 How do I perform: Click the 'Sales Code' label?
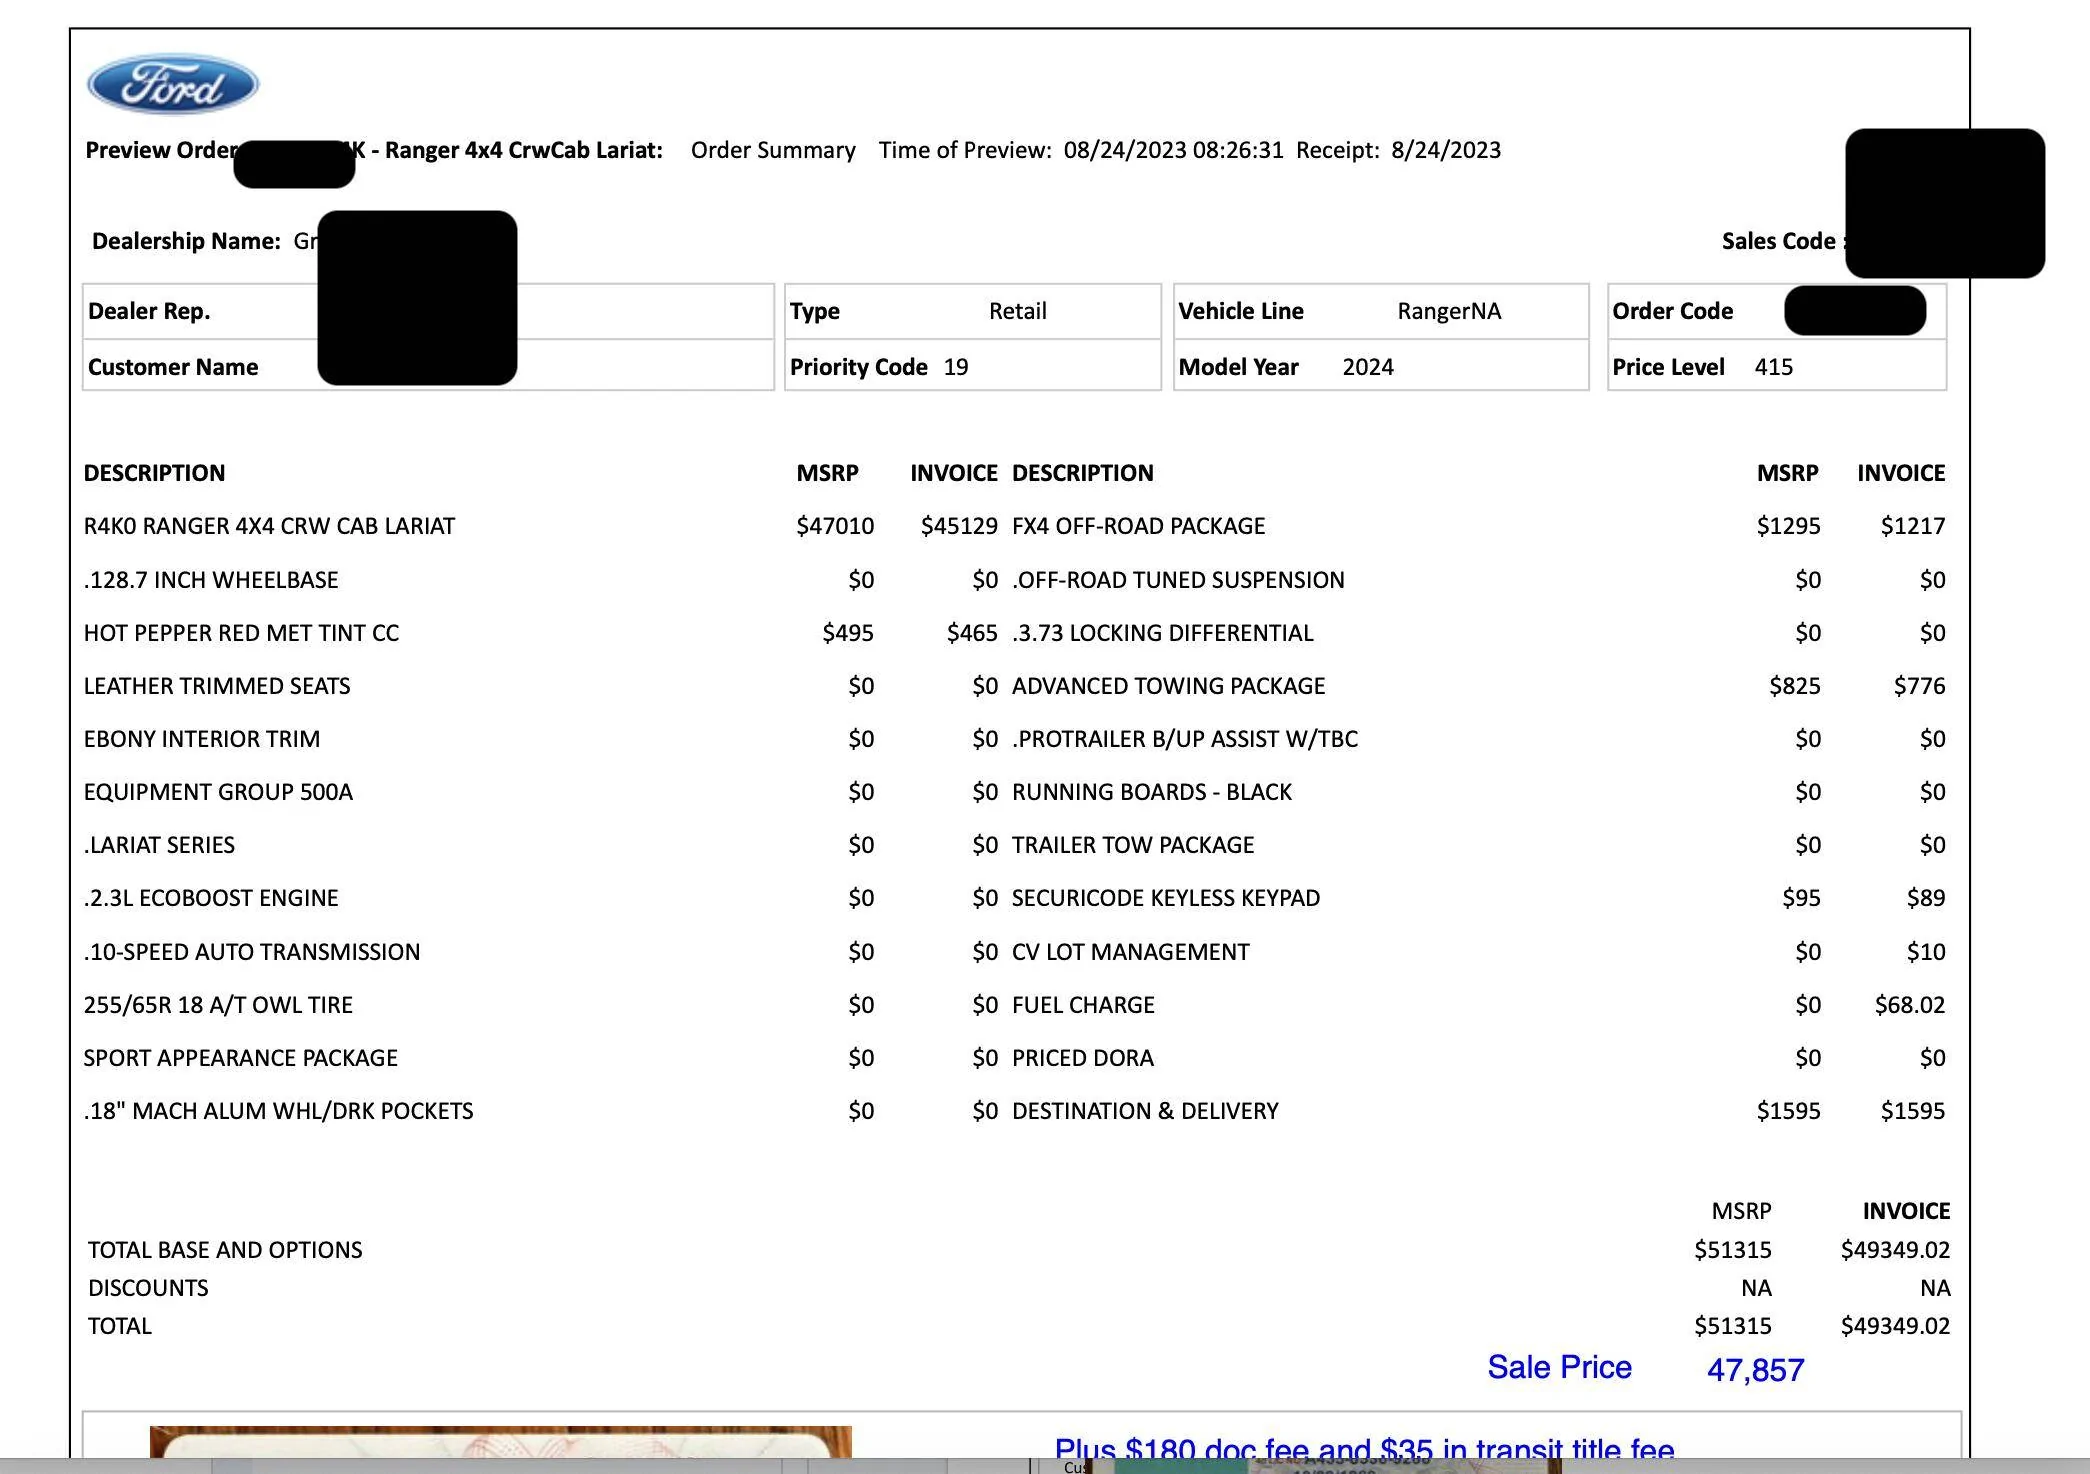1778,241
